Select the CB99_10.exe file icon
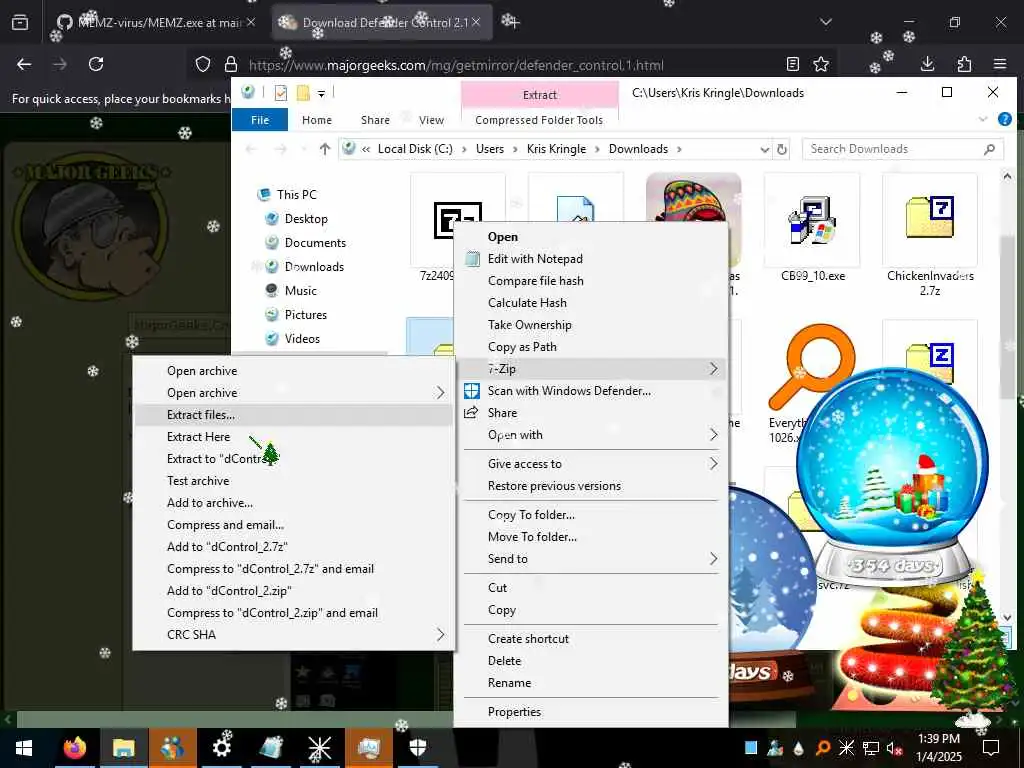The image size is (1024, 768). click(812, 220)
